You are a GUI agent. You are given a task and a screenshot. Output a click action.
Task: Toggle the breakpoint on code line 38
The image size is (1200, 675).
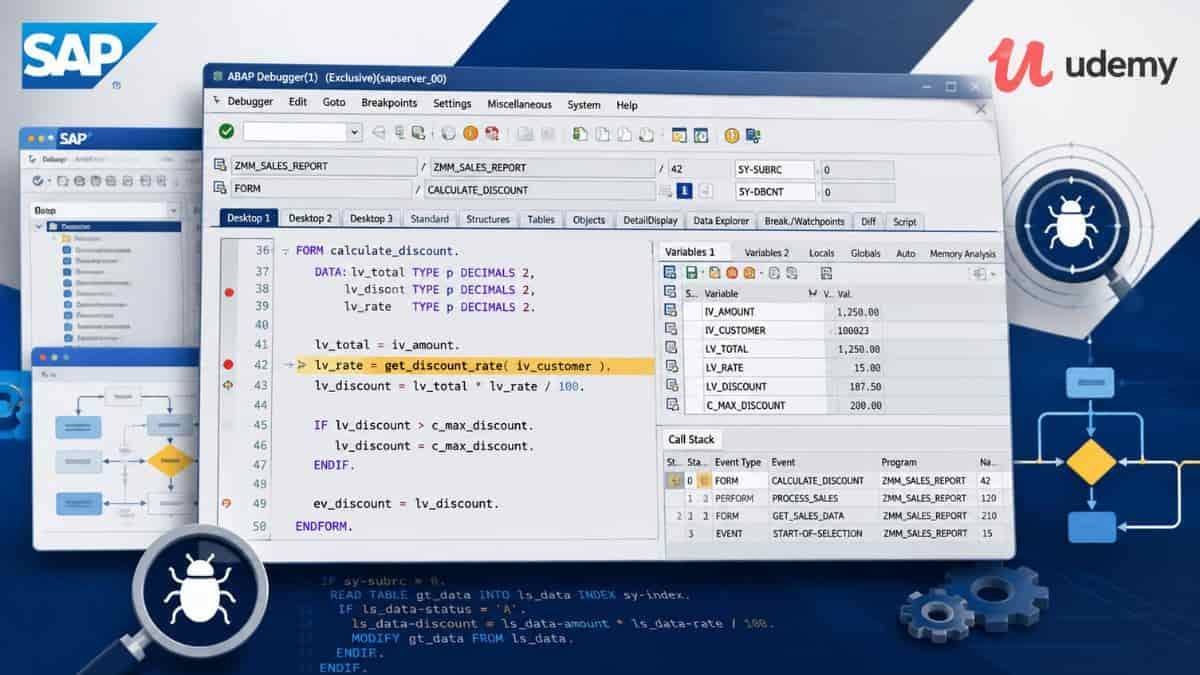[228, 292]
